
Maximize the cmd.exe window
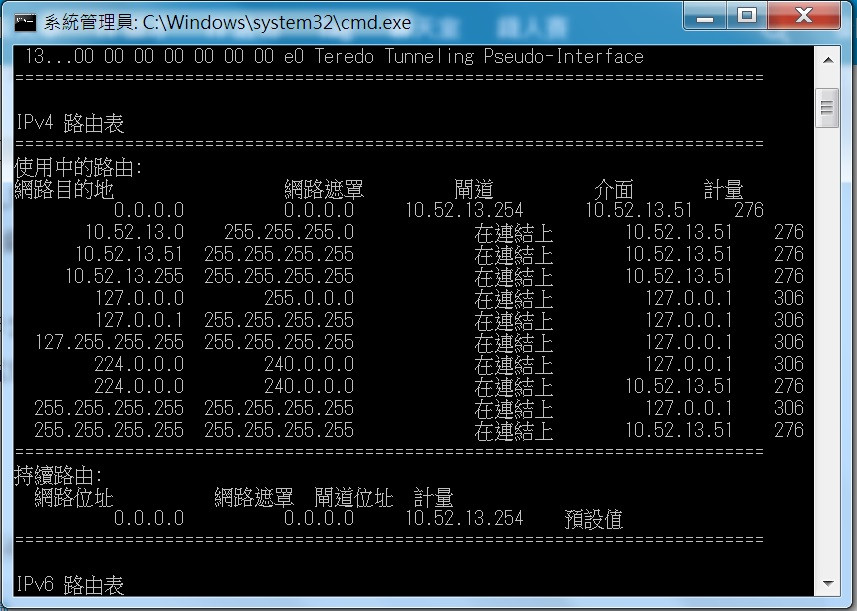(x=747, y=16)
